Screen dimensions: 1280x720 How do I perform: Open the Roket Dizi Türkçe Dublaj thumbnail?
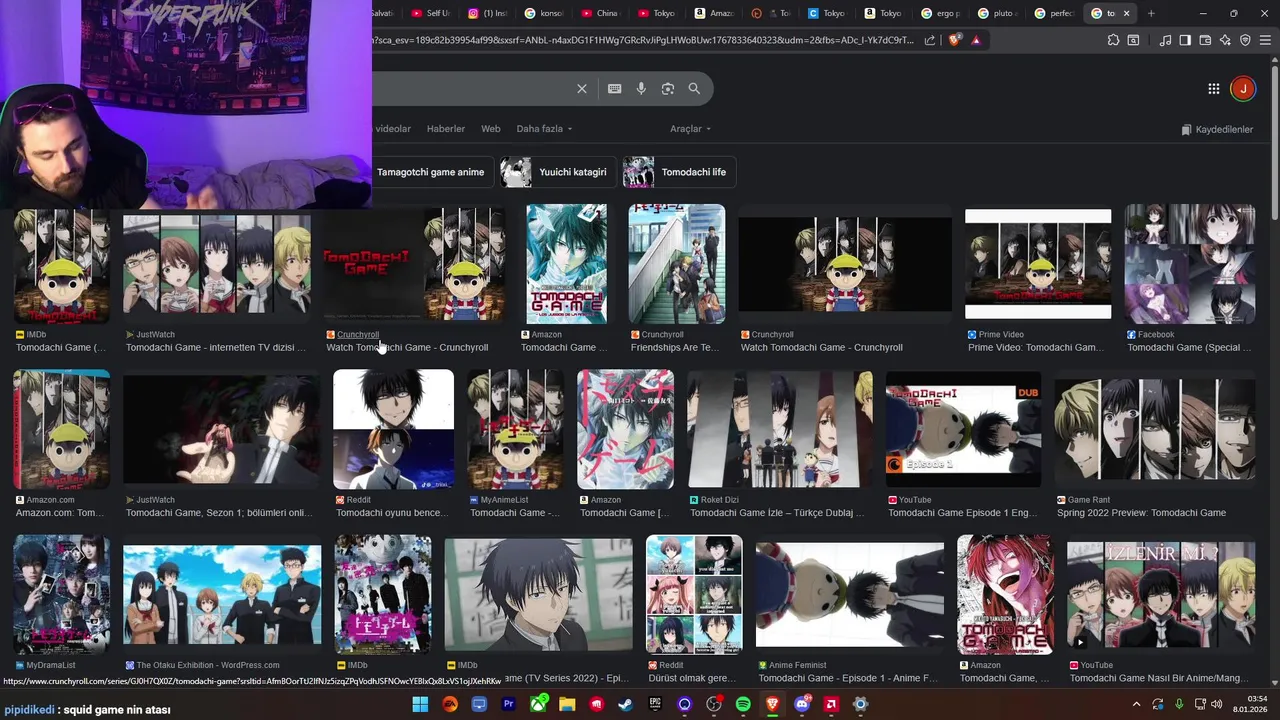(780, 429)
